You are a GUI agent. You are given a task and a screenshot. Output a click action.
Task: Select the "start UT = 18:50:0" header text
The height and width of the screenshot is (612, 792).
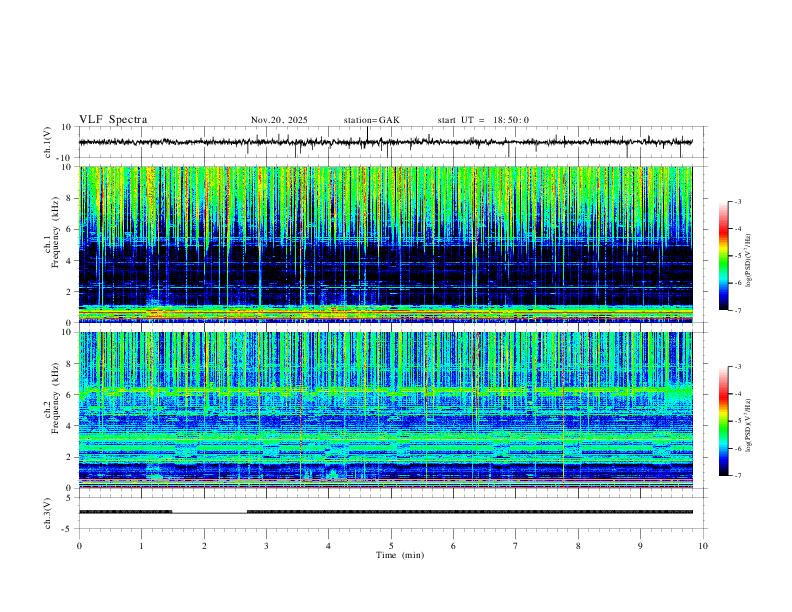[x=483, y=120]
